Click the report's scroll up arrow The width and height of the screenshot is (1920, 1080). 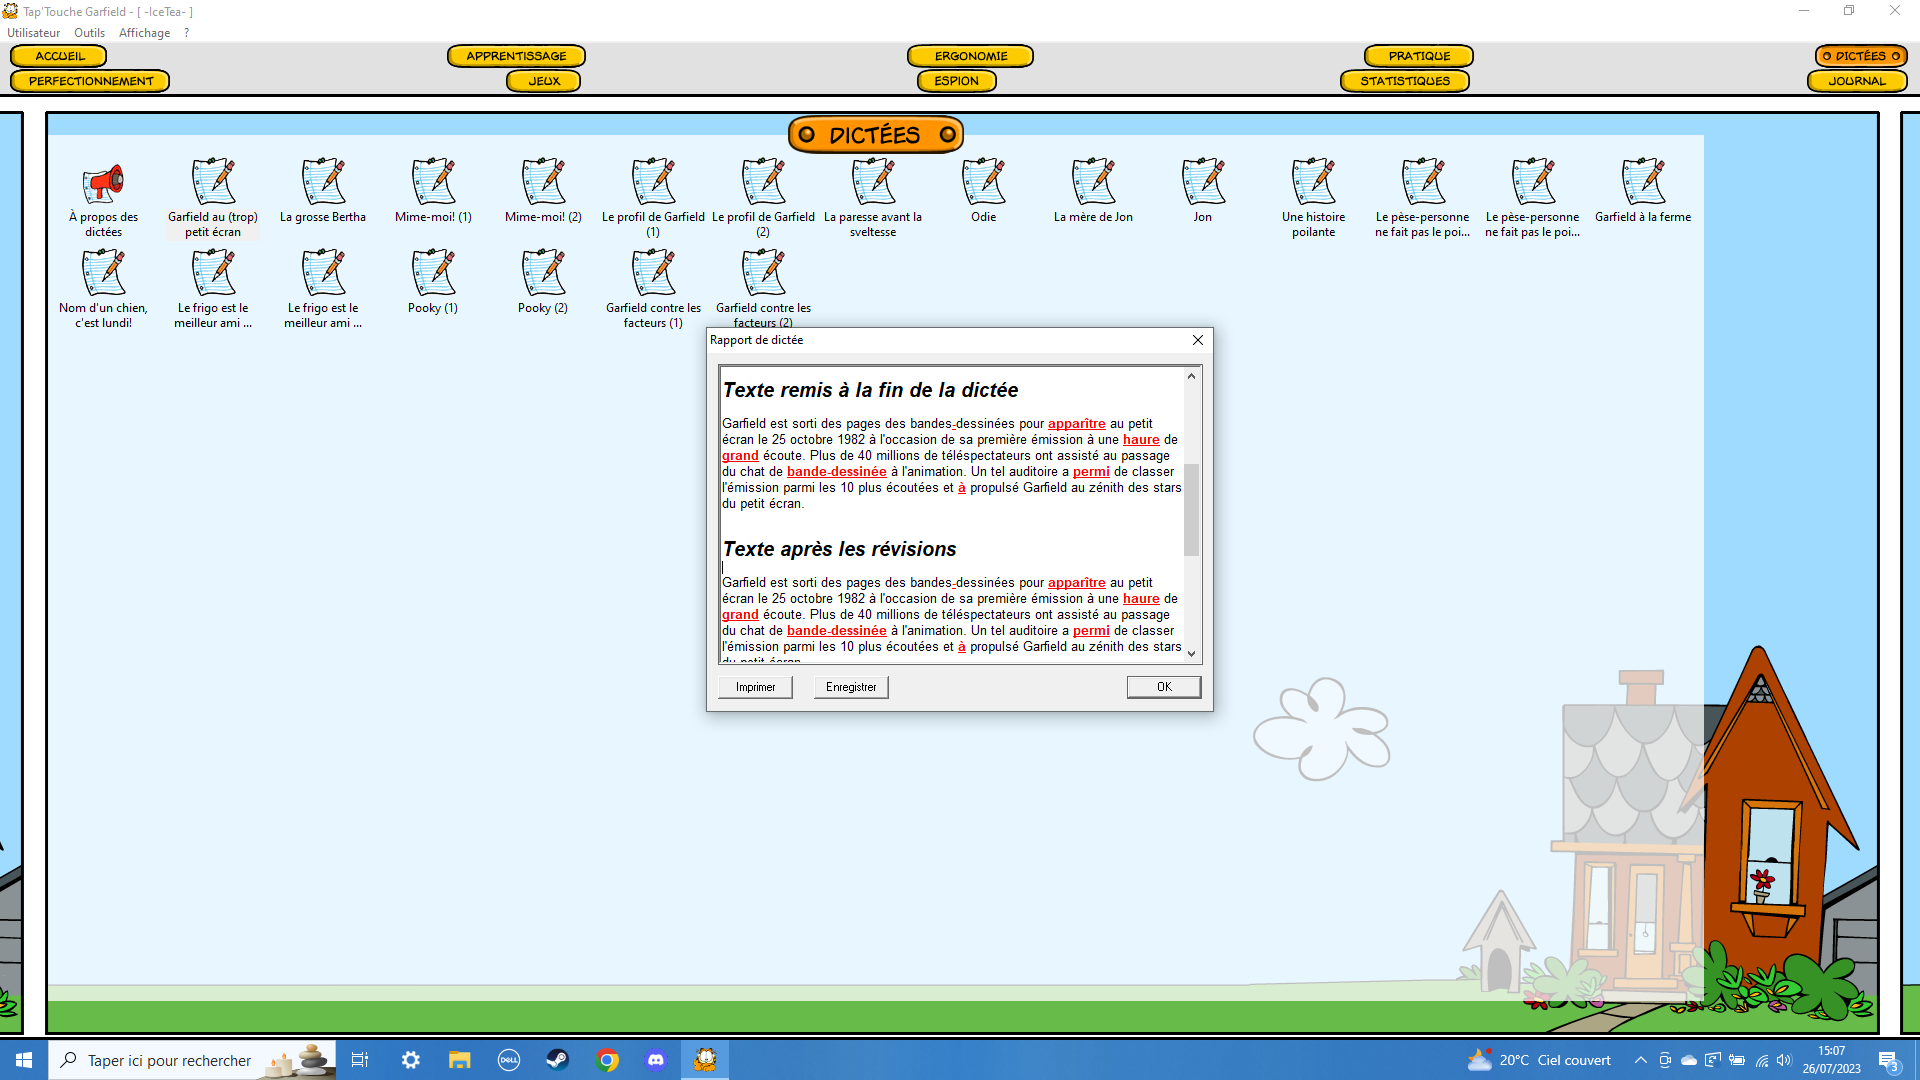click(x=1191, y=376)
